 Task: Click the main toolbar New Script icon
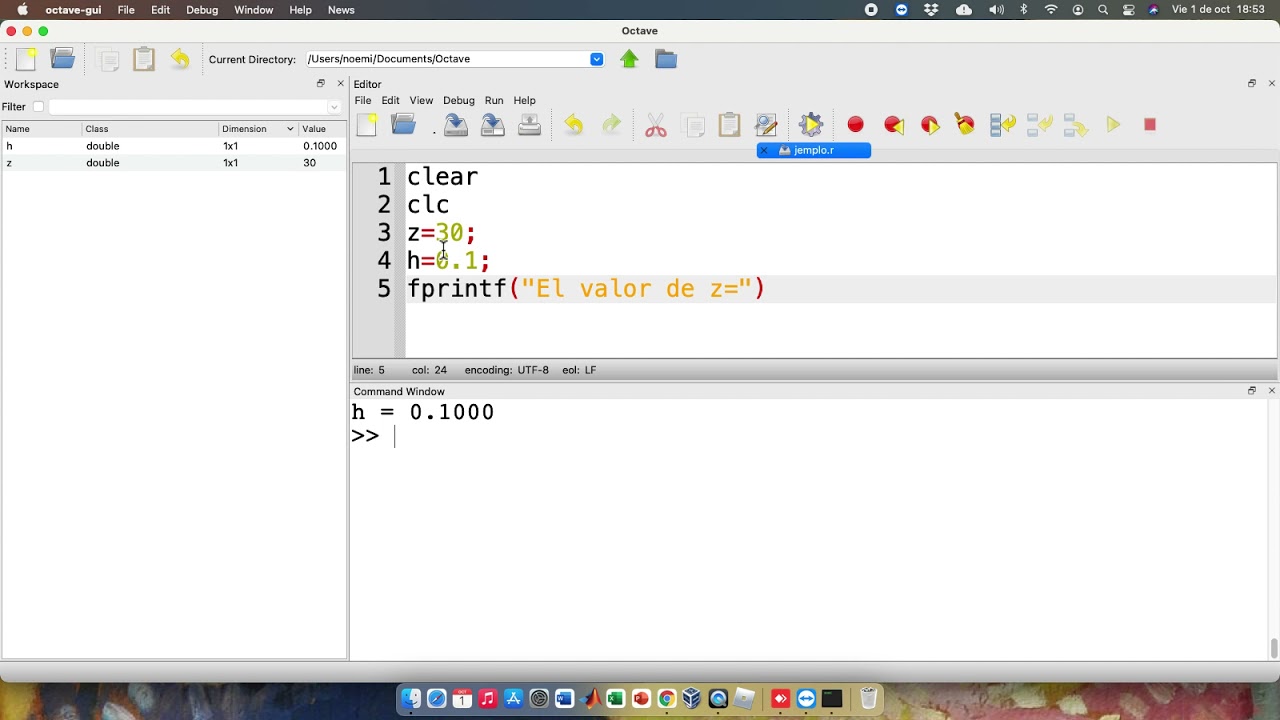27,59
